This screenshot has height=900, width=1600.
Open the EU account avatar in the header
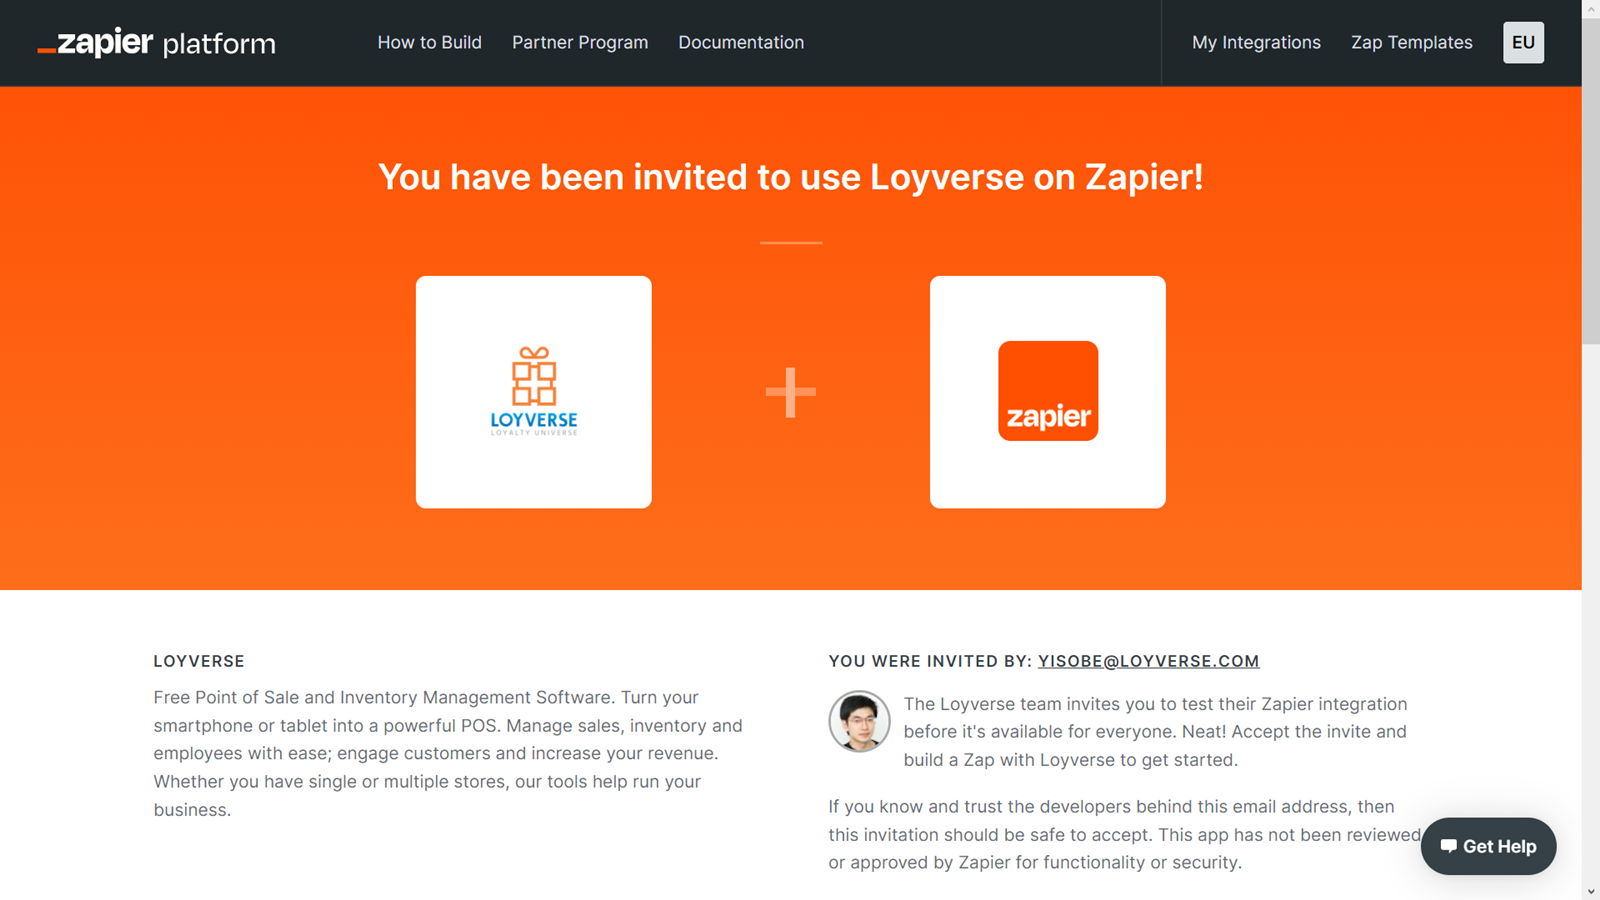[1522, 42]
